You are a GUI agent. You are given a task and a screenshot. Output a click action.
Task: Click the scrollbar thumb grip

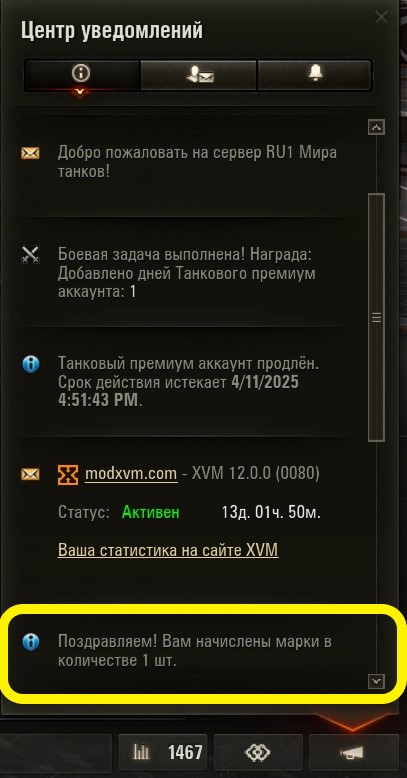click(377, 318)
